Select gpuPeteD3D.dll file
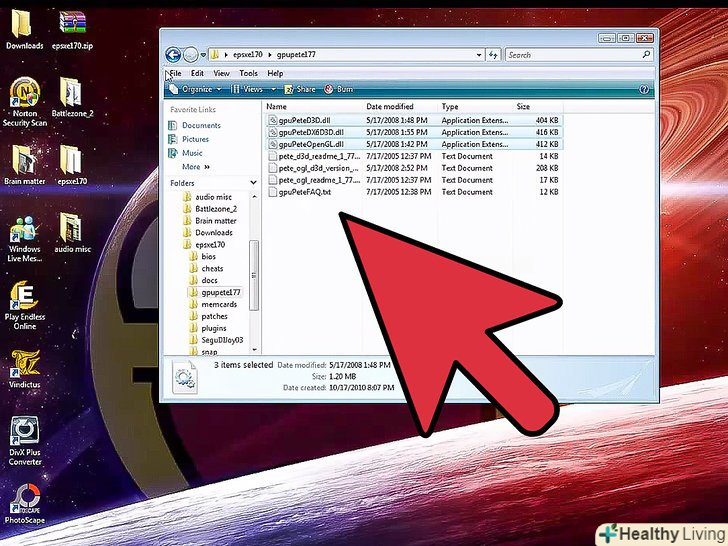Viewport: 728px width, 546px height. tap(414, 120)
